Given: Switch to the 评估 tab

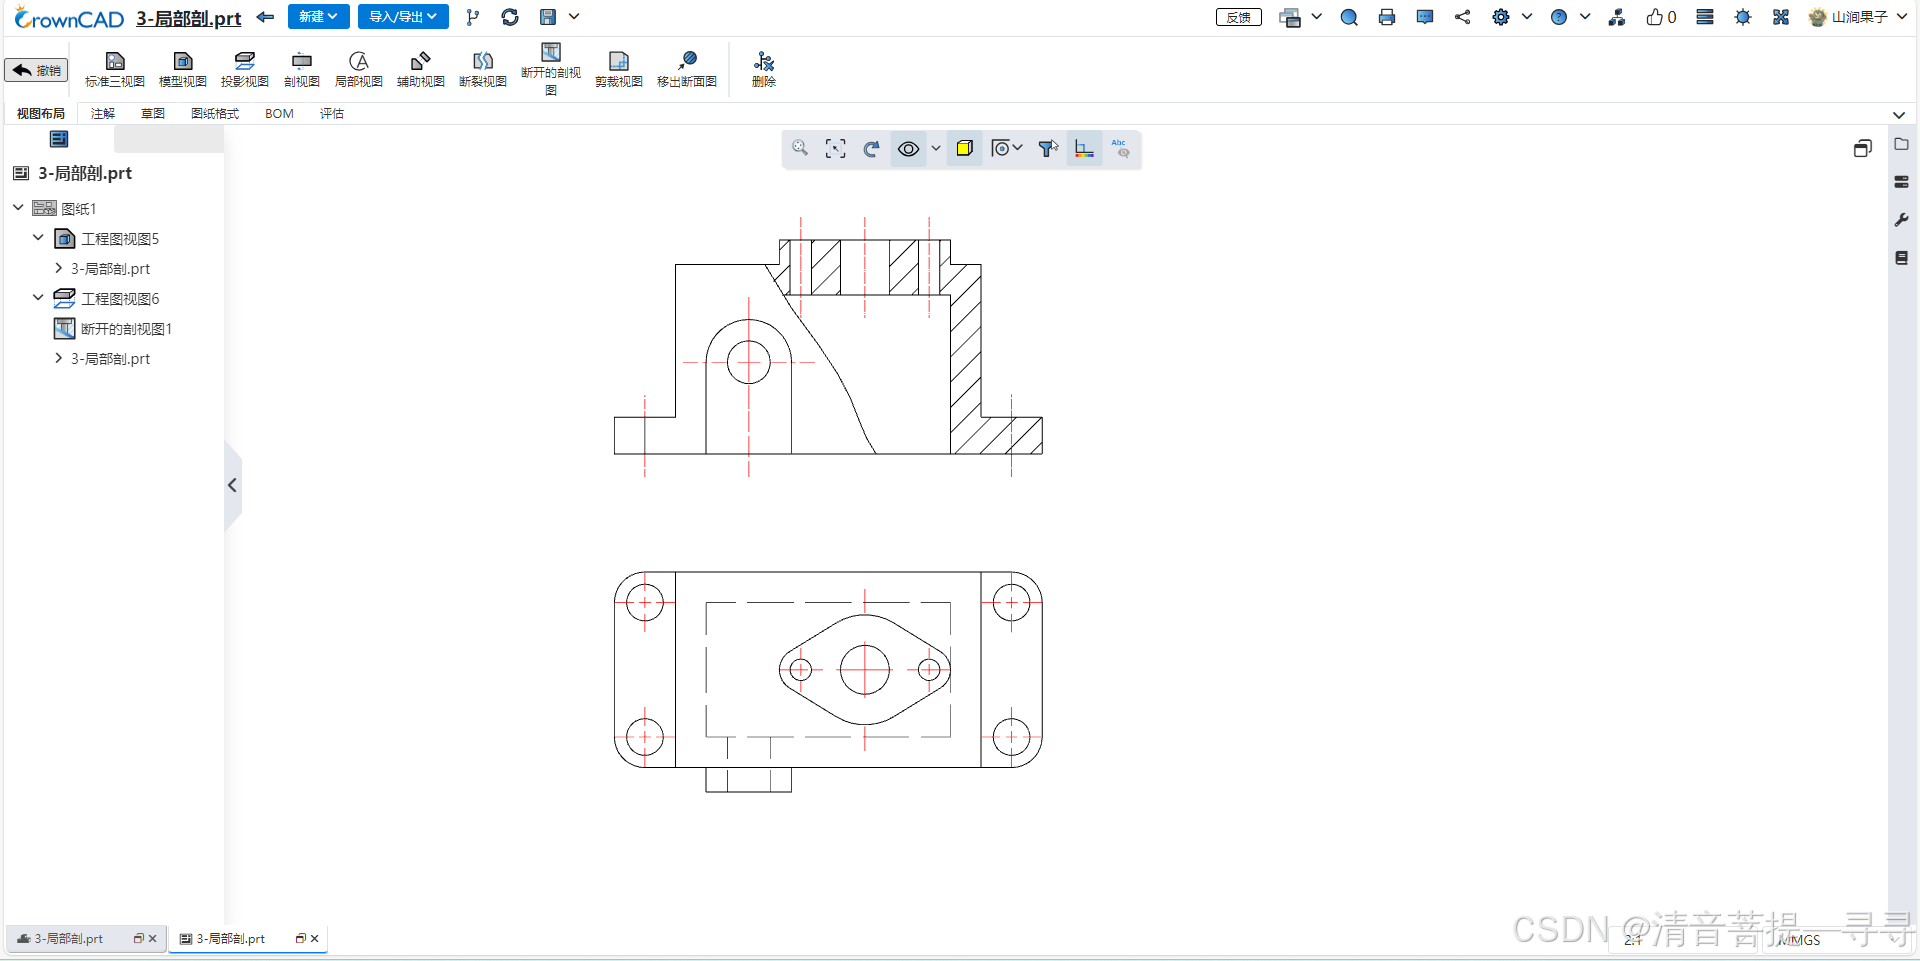Looking at the screenshot, I should 332,114.
